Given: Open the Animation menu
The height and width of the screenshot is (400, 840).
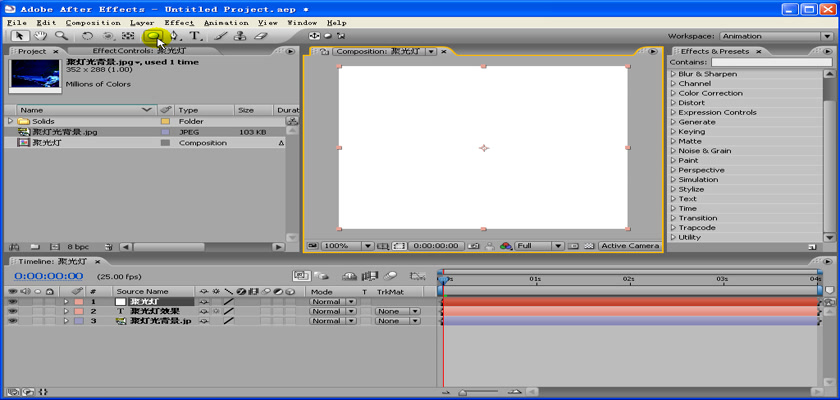Looking at the screenshot, I should coord(226,22).
